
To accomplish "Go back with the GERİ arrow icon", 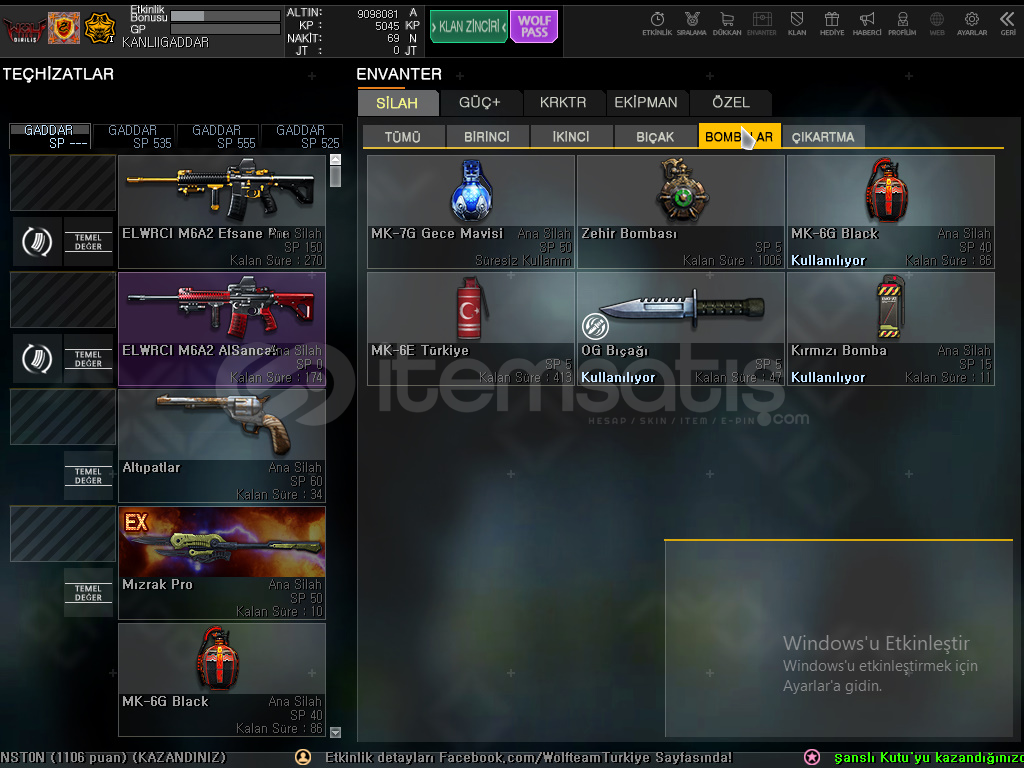I will pos(1008,24).
